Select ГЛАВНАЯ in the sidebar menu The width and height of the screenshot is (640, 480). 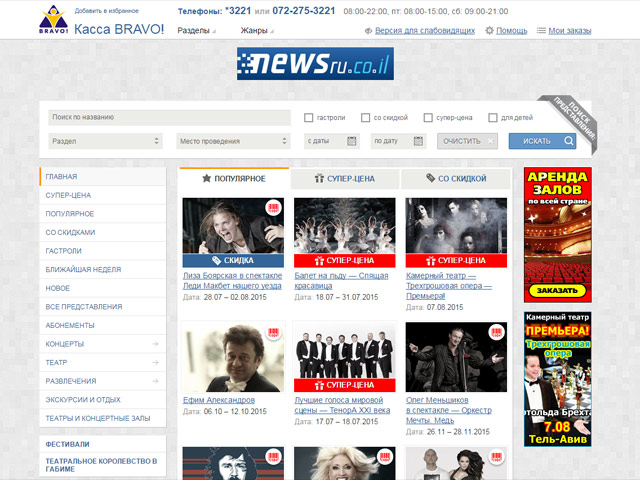click(x=103, y=177)
